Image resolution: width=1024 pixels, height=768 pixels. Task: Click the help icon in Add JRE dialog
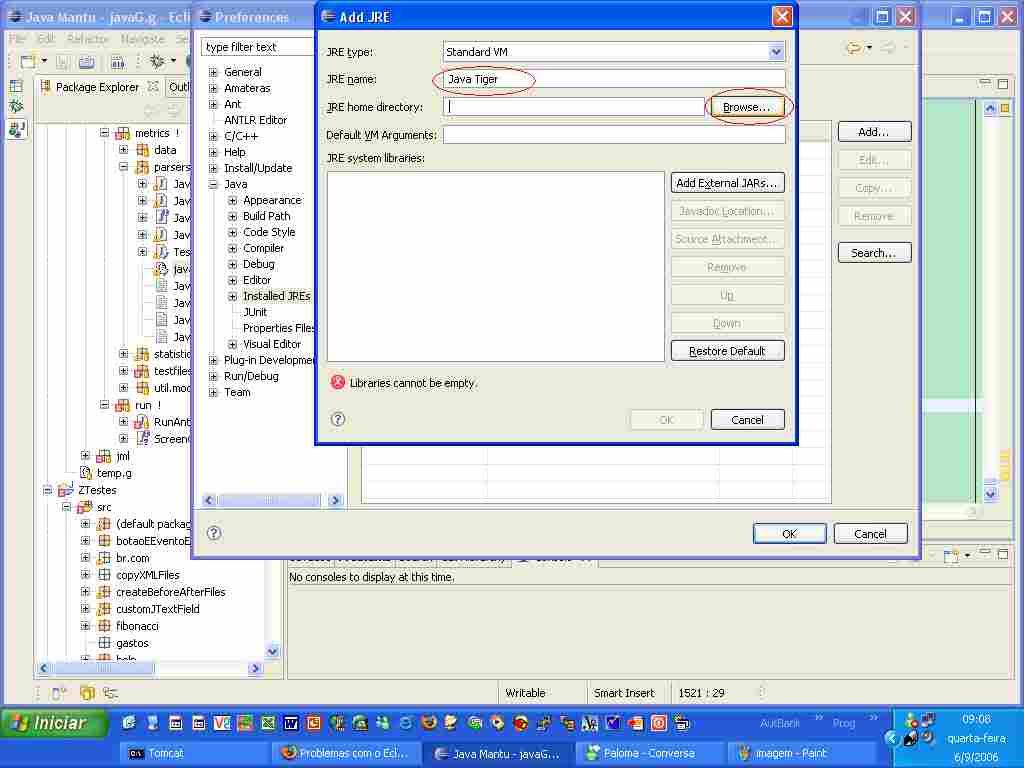pyautogui.click(x=338, y=419)
